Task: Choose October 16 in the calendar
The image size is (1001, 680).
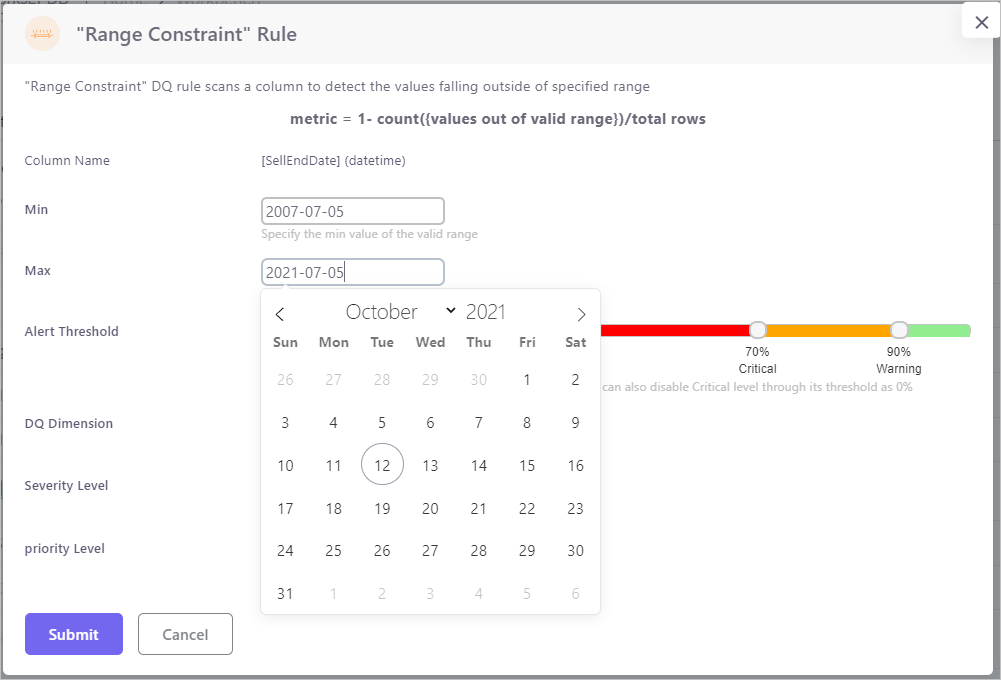Action: (x=575, y=465)
